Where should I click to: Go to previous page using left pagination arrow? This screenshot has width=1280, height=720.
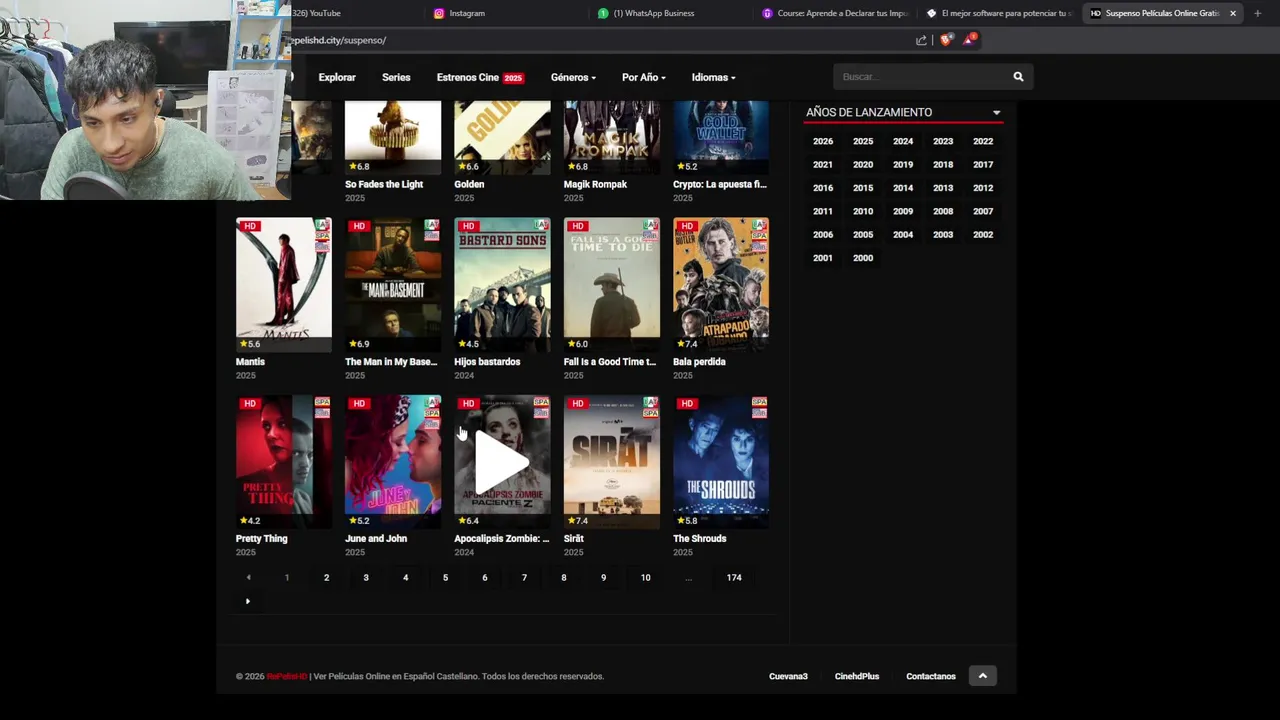[248, 577]
